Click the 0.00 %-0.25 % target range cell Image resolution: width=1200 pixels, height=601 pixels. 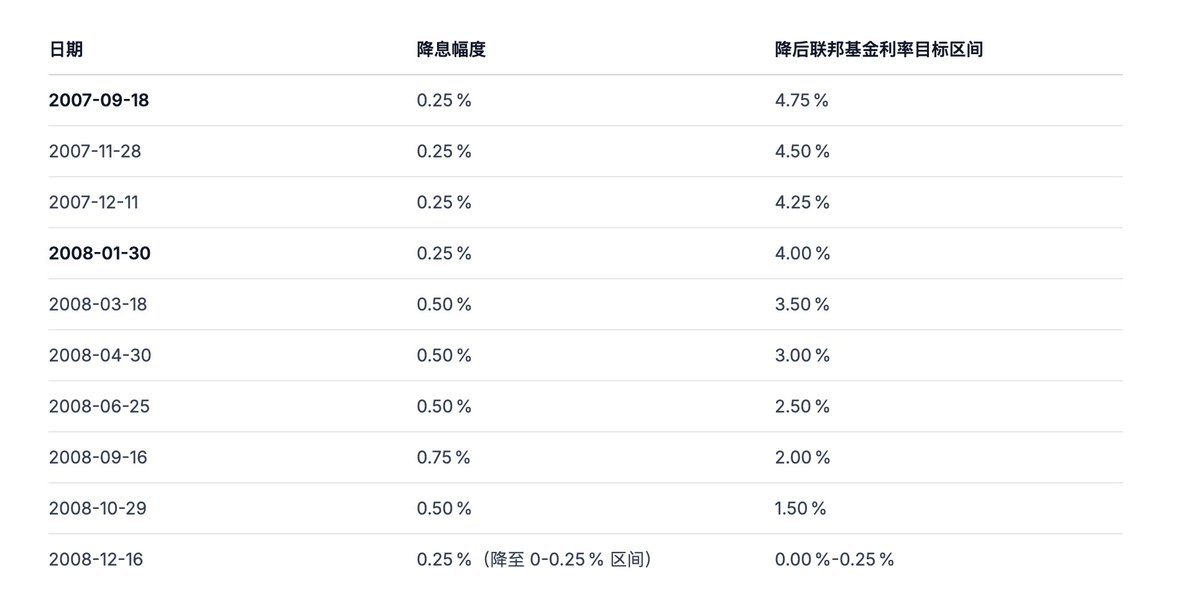click(834, 559)
